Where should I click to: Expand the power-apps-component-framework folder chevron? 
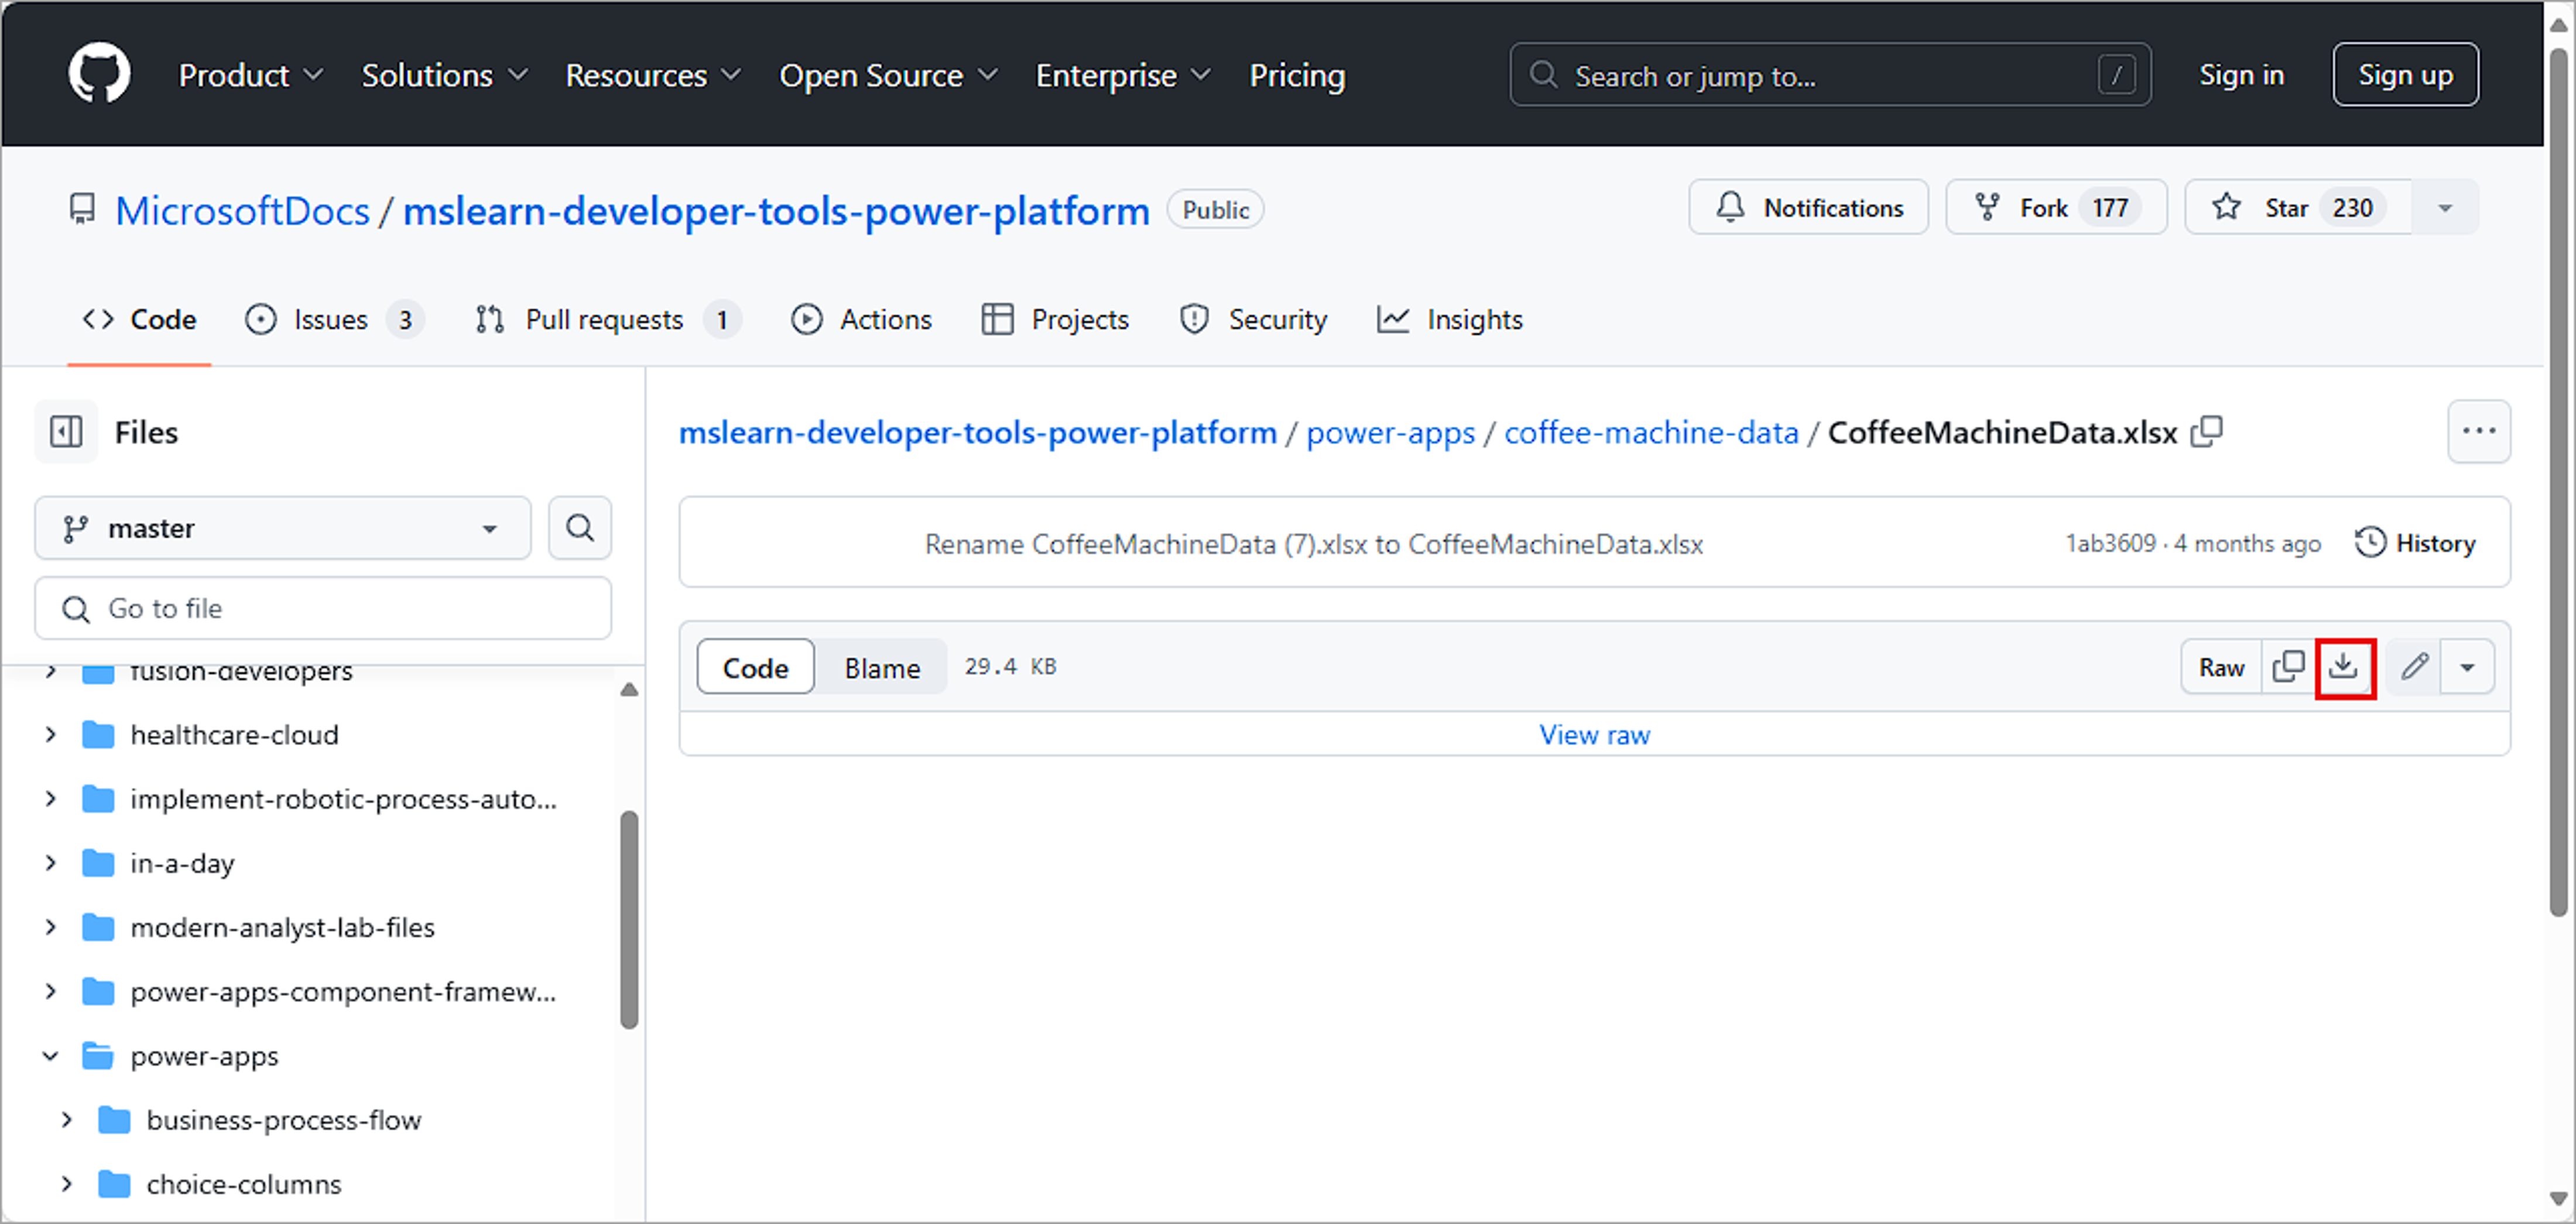(x=50, y=991)
